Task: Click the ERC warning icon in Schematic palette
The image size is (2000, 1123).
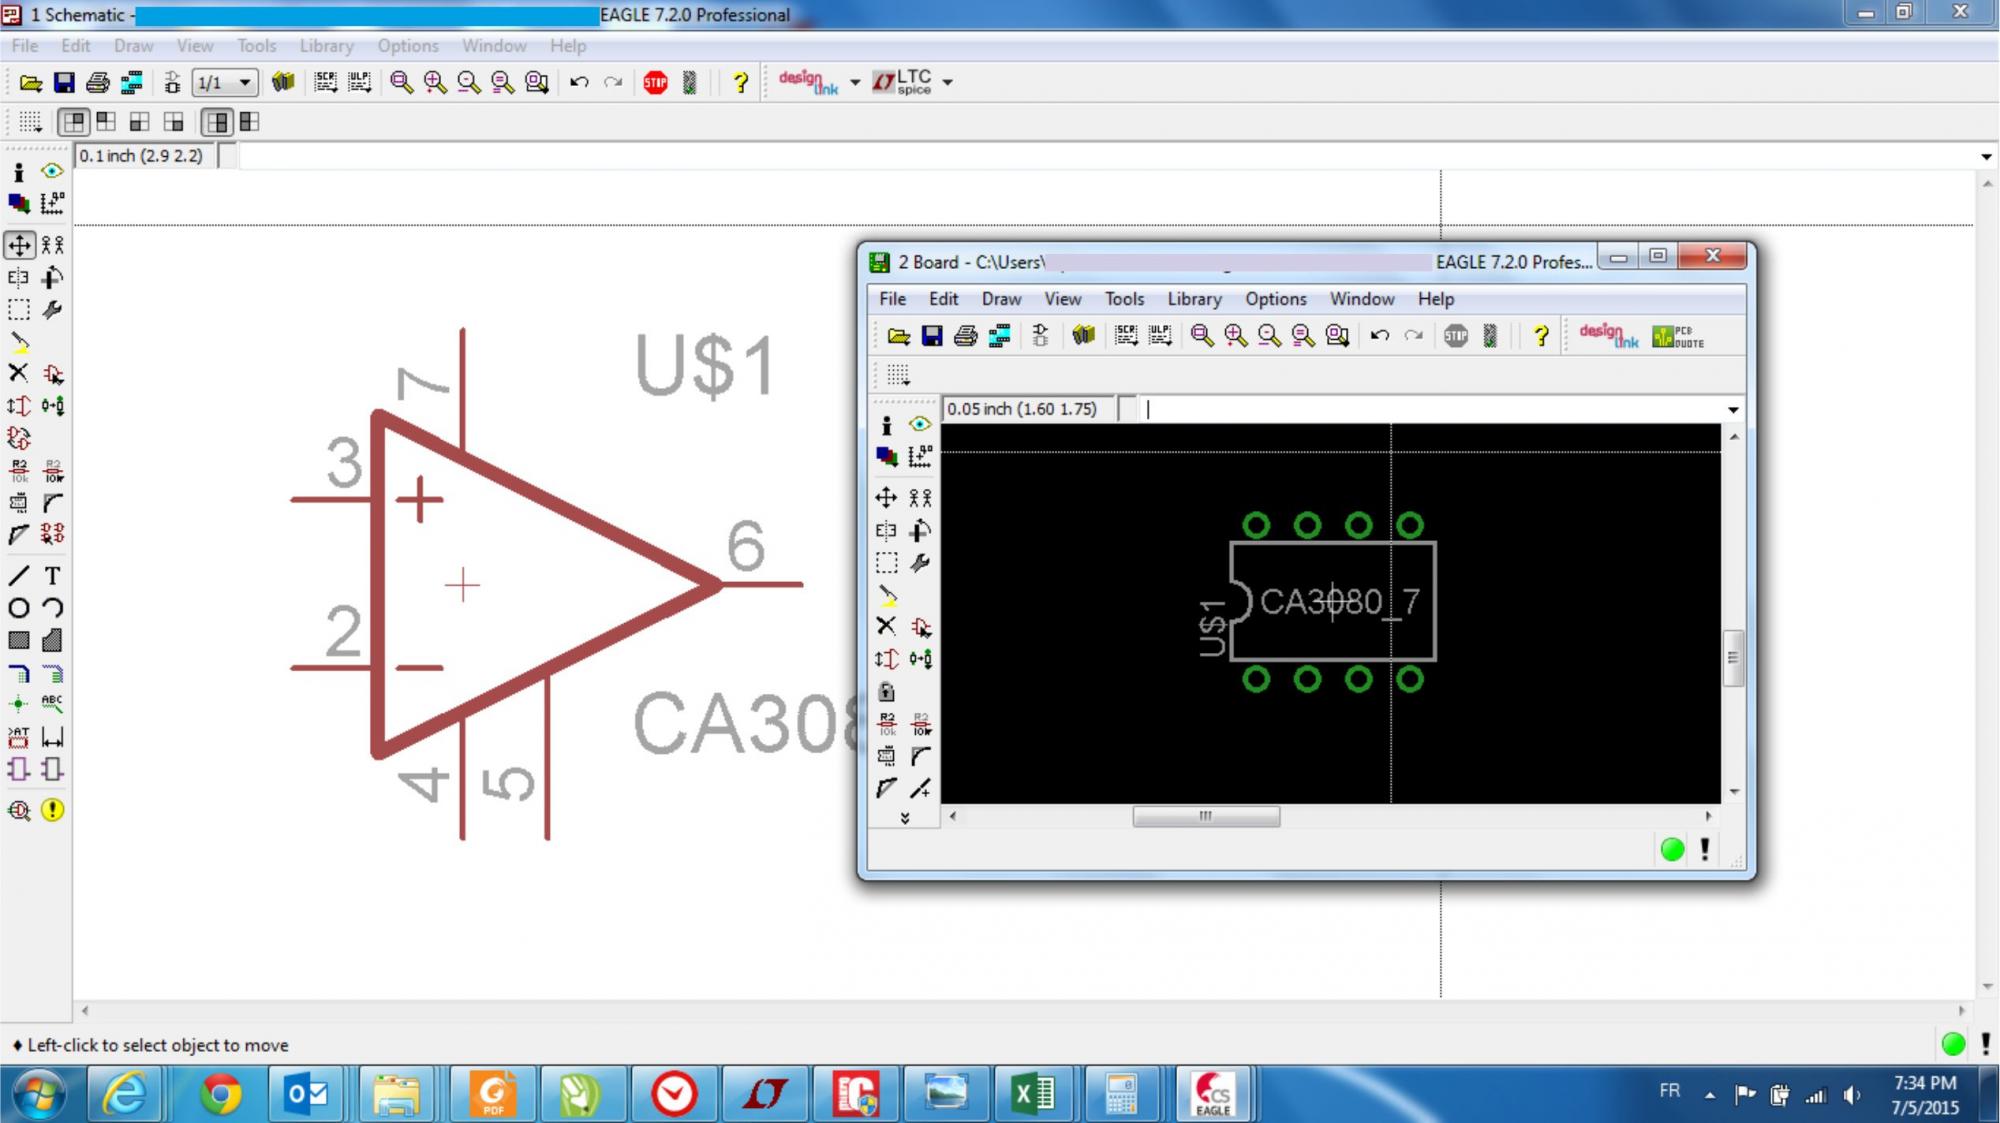Action: tap(53, 810)
